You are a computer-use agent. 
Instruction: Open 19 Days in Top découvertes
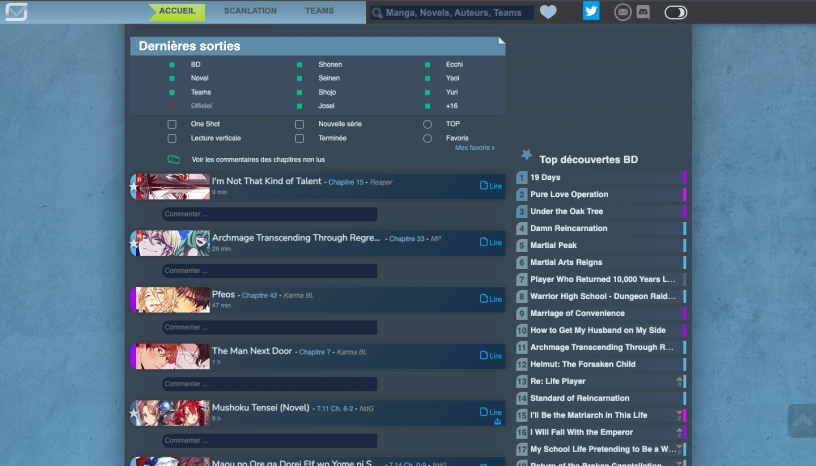click(545, 177)
